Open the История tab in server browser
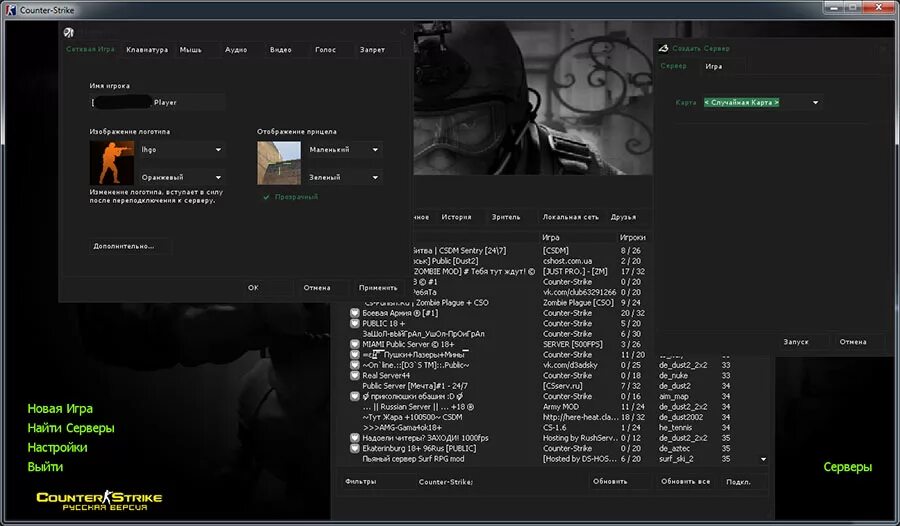The height and width of the screenshot is (526, 900). click(456, 217)
